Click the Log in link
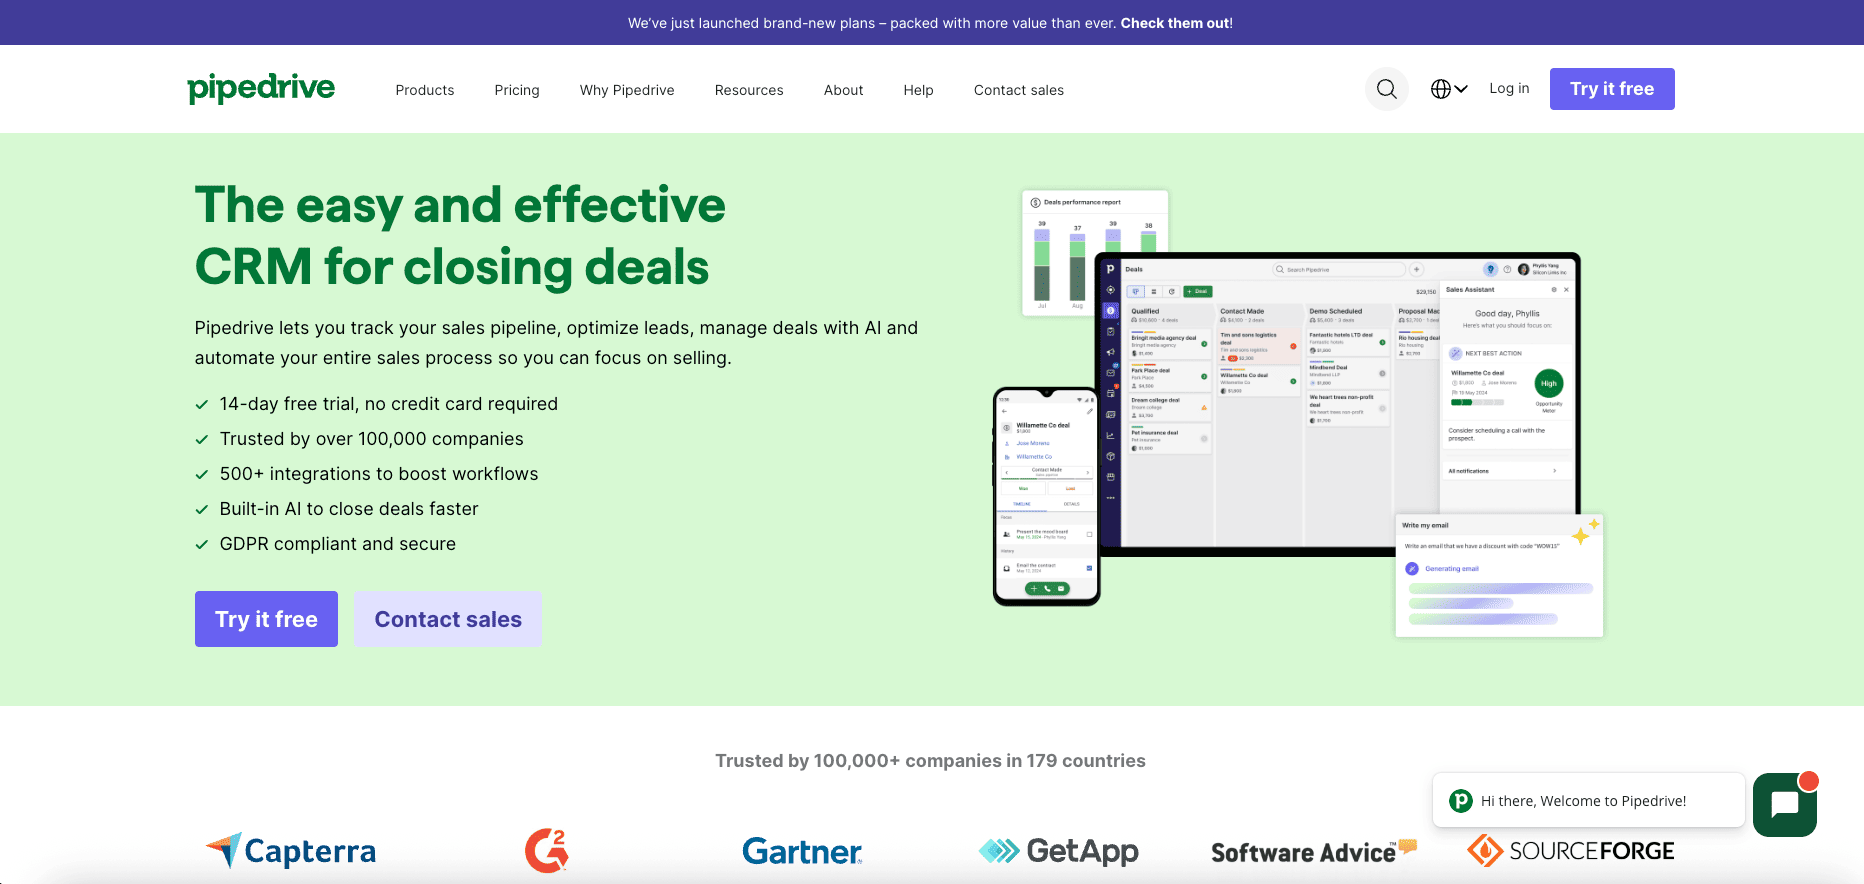The width and height of the screenshot is (1864, 884). pos(1508,89)
